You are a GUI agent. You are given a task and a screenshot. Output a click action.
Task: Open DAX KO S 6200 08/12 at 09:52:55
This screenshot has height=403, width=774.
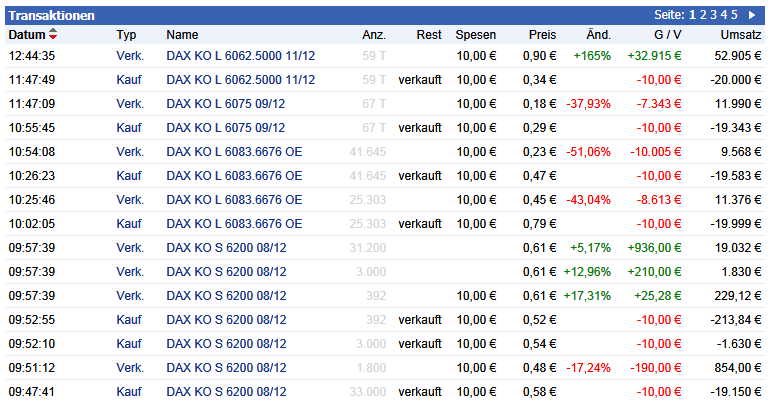(x=226, y=320)
